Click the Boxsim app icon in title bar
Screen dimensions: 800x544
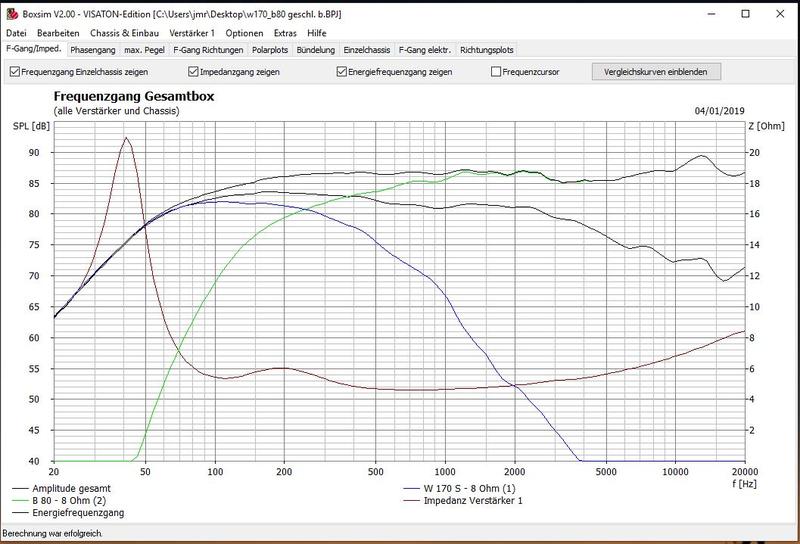pyautogui.click(x=11, y=16)
